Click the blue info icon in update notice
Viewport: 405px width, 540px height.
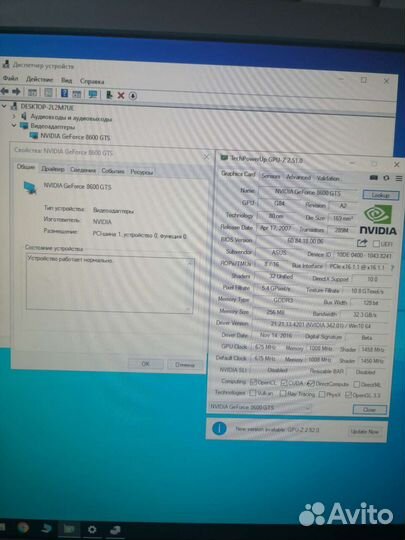point(219,428)
